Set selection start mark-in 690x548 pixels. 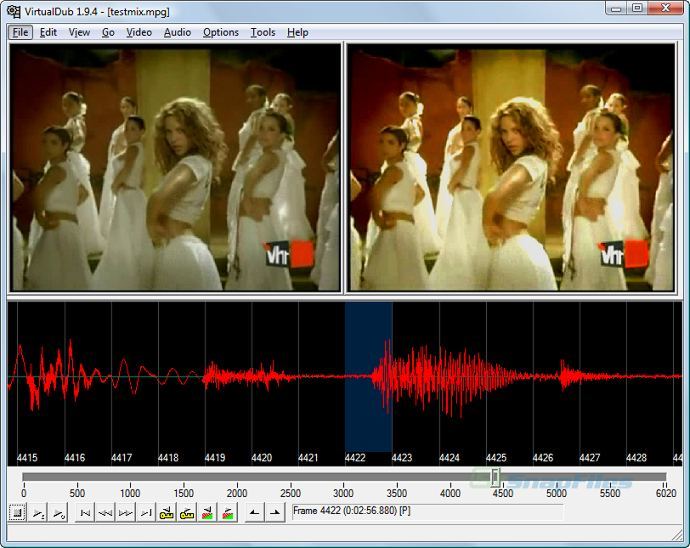point(254,513)
